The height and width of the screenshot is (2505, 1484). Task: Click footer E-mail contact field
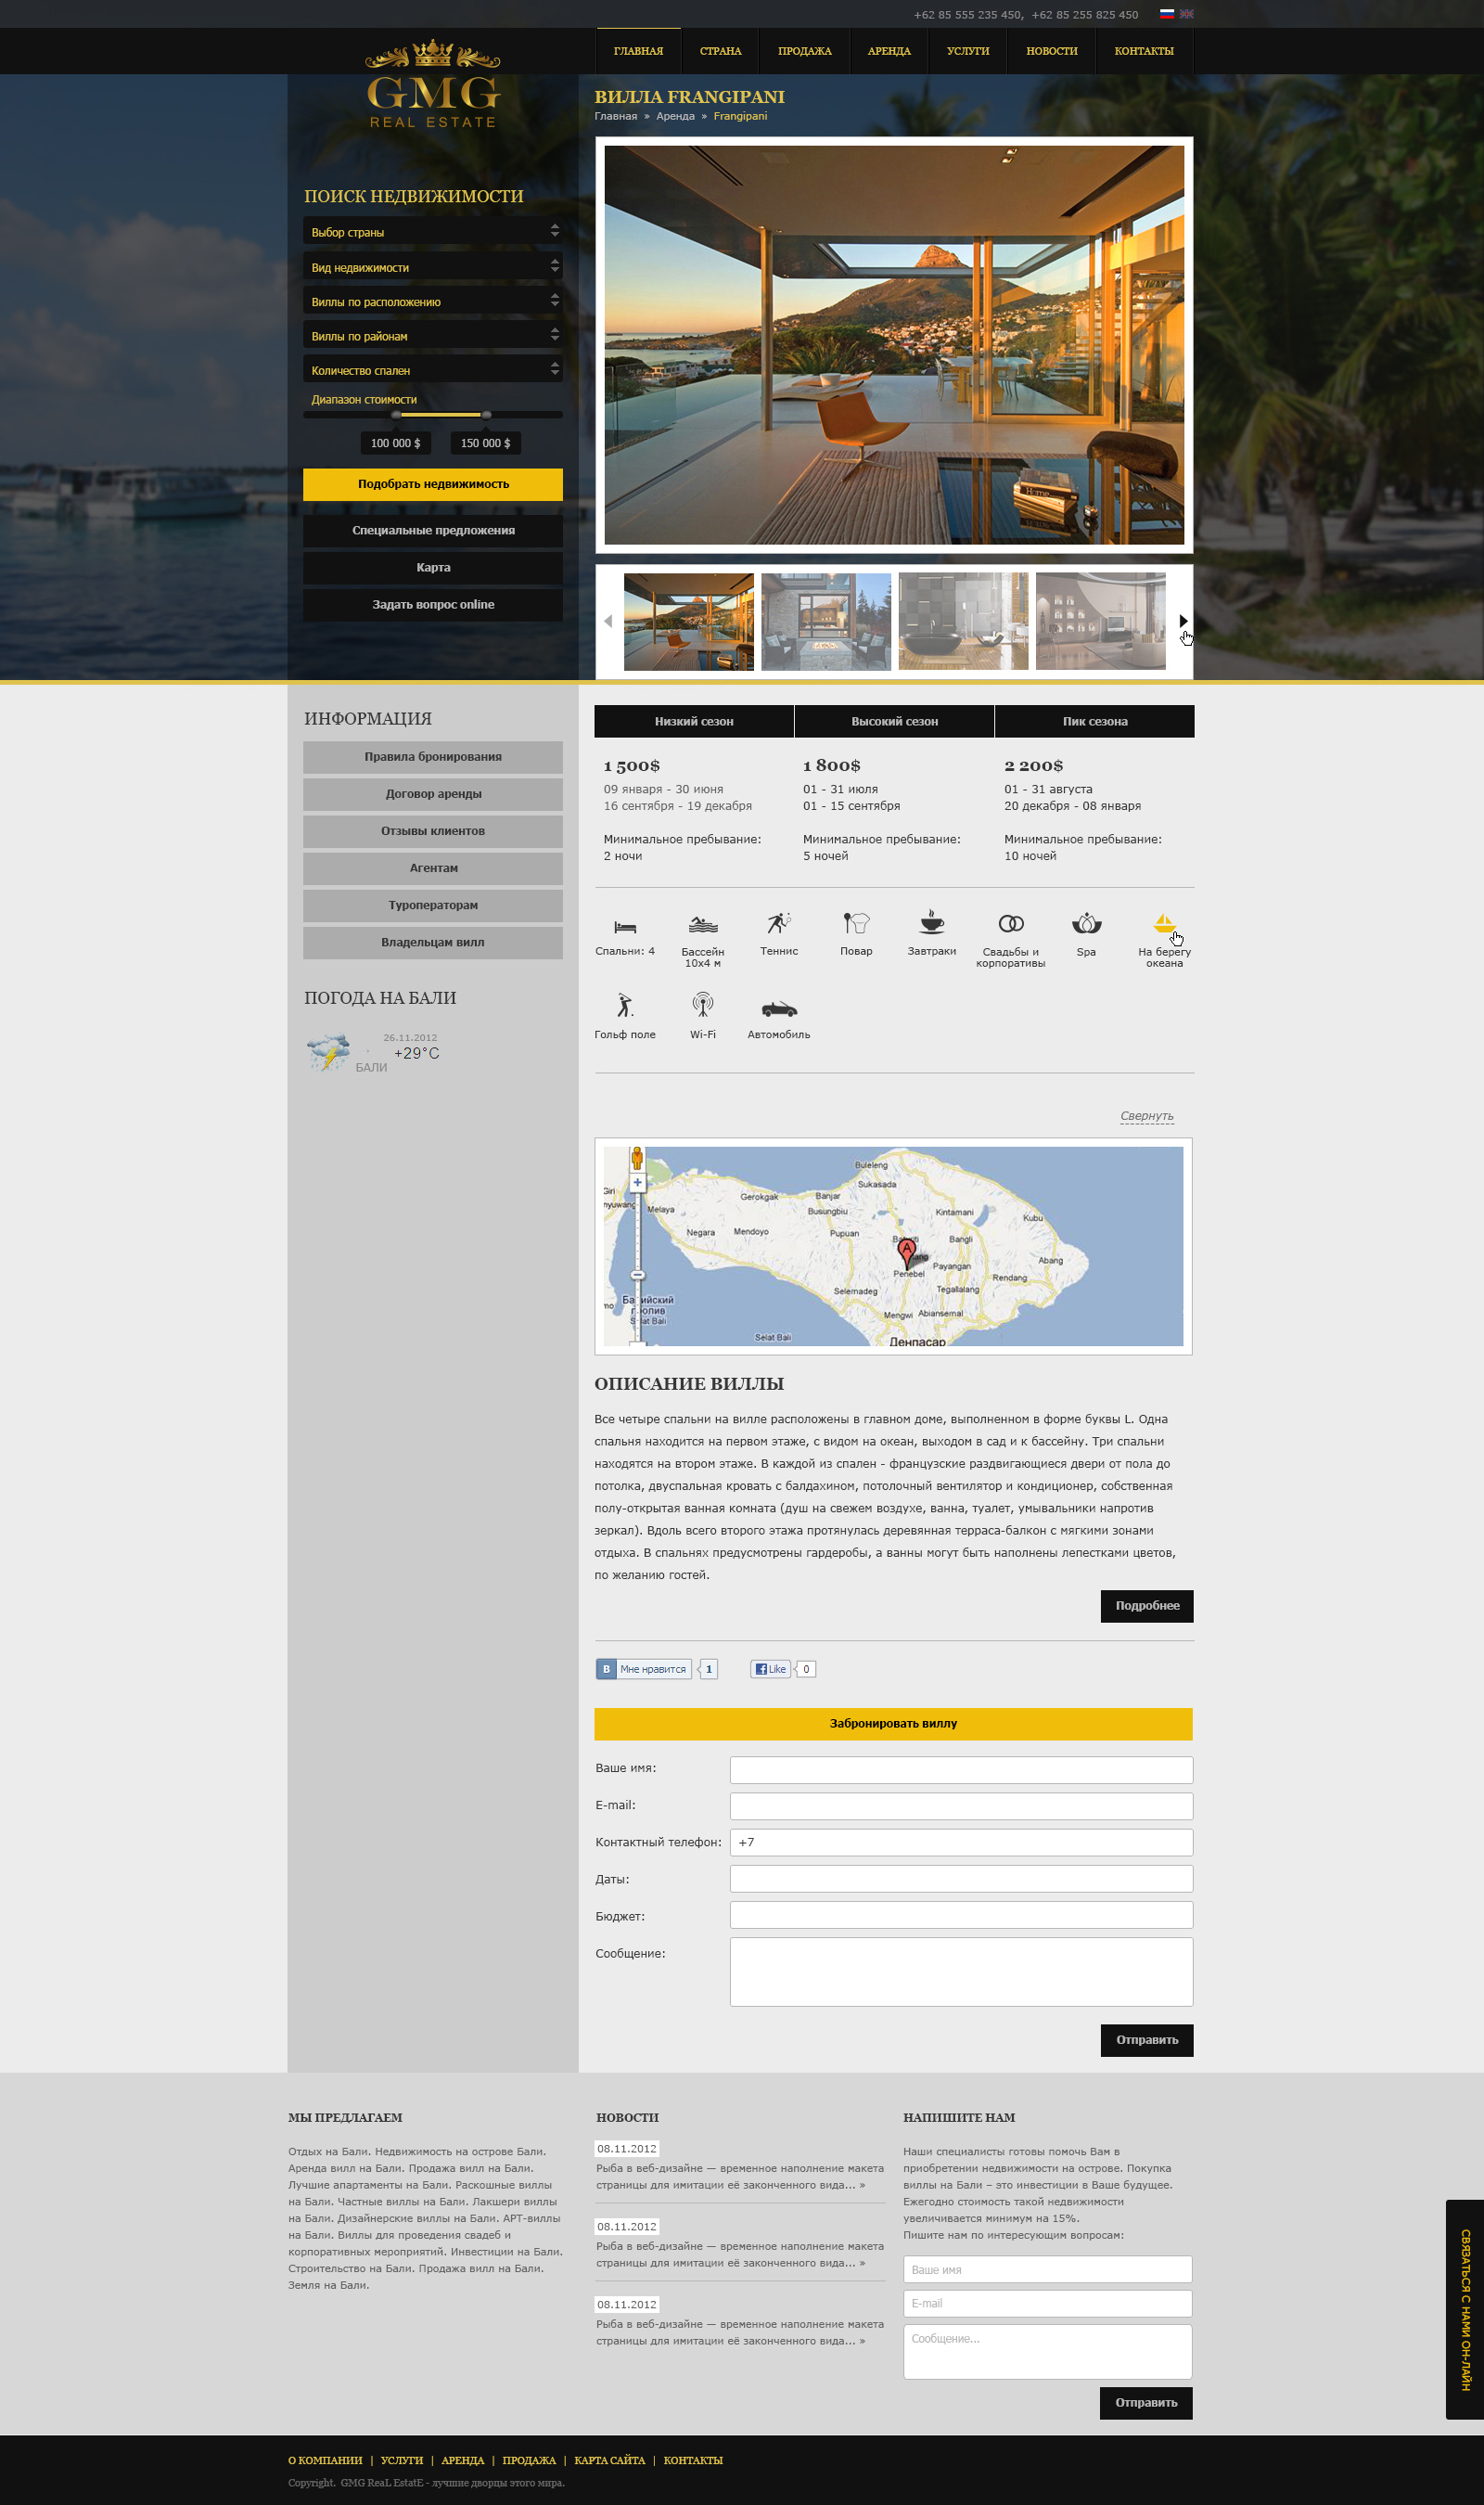click(1047, 2304)
